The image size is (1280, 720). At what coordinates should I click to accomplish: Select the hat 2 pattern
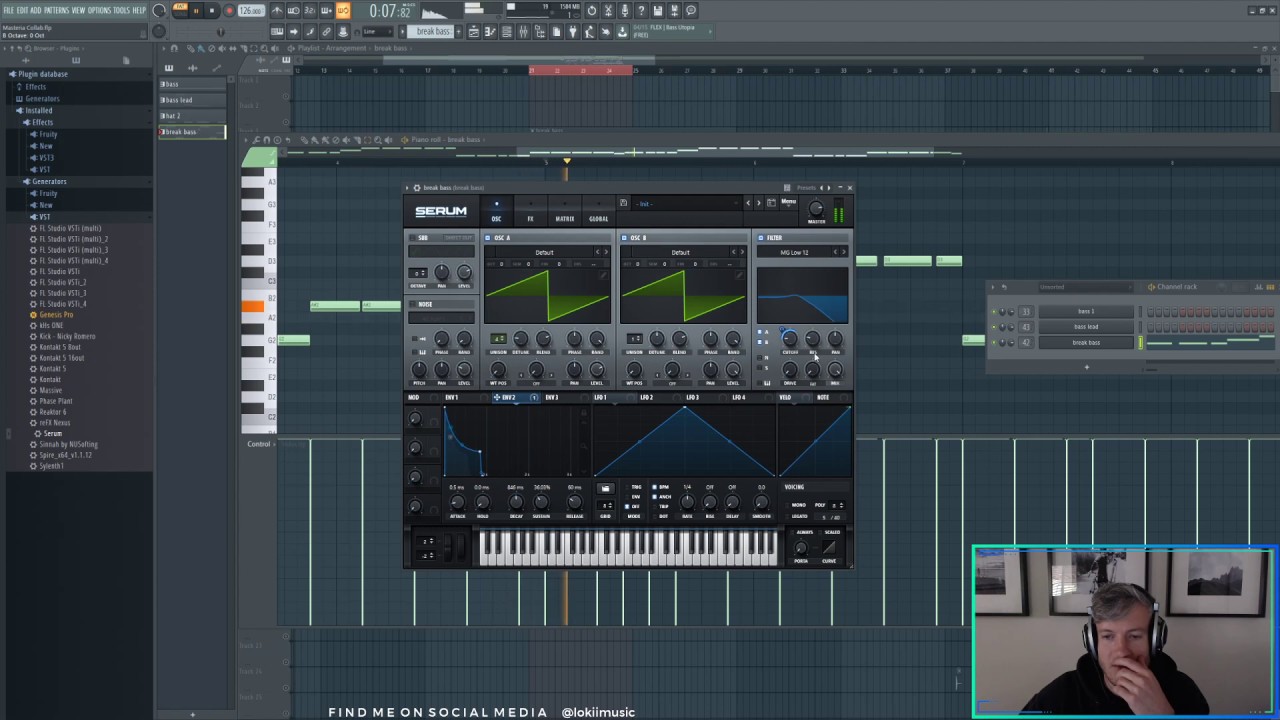192,116
